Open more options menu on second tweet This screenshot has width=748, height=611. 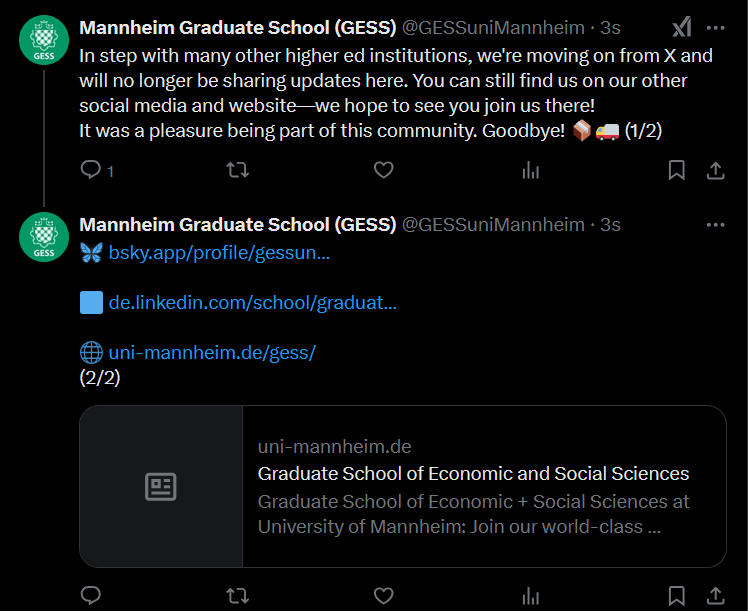click(x=716, y=224)
